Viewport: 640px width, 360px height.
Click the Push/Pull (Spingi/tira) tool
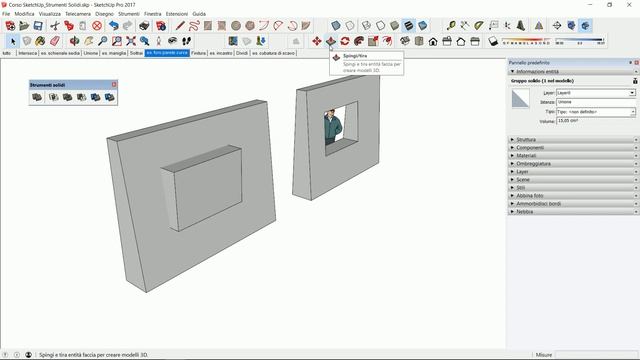point(331,41)
